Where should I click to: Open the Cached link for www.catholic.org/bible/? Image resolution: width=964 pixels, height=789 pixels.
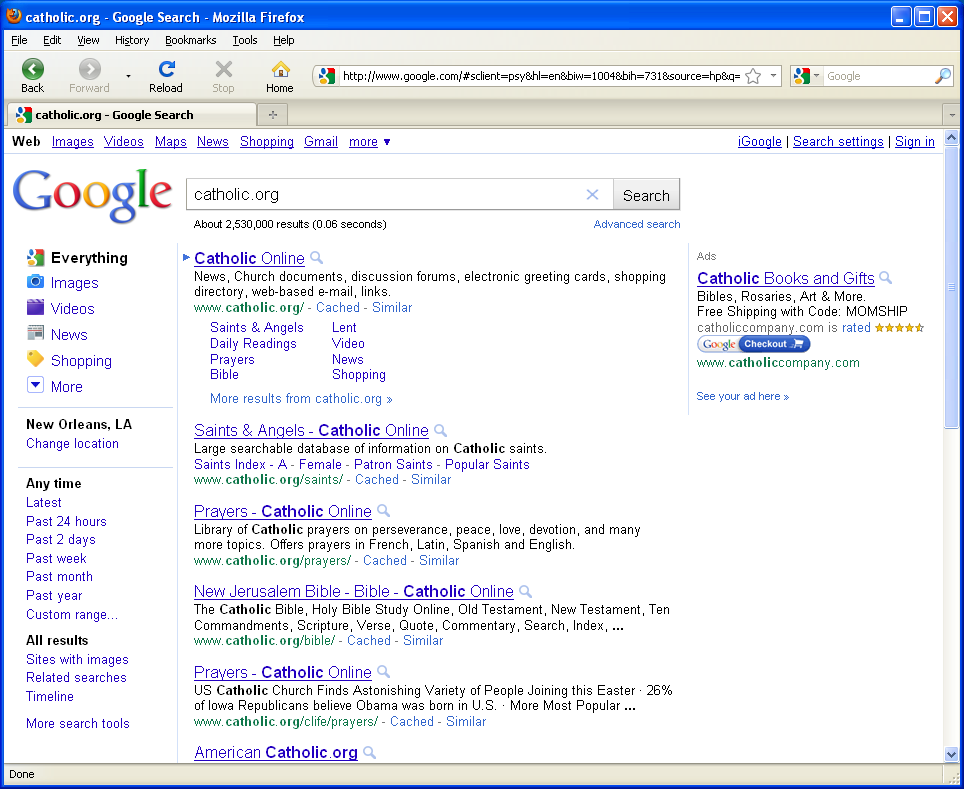(369, 640)
